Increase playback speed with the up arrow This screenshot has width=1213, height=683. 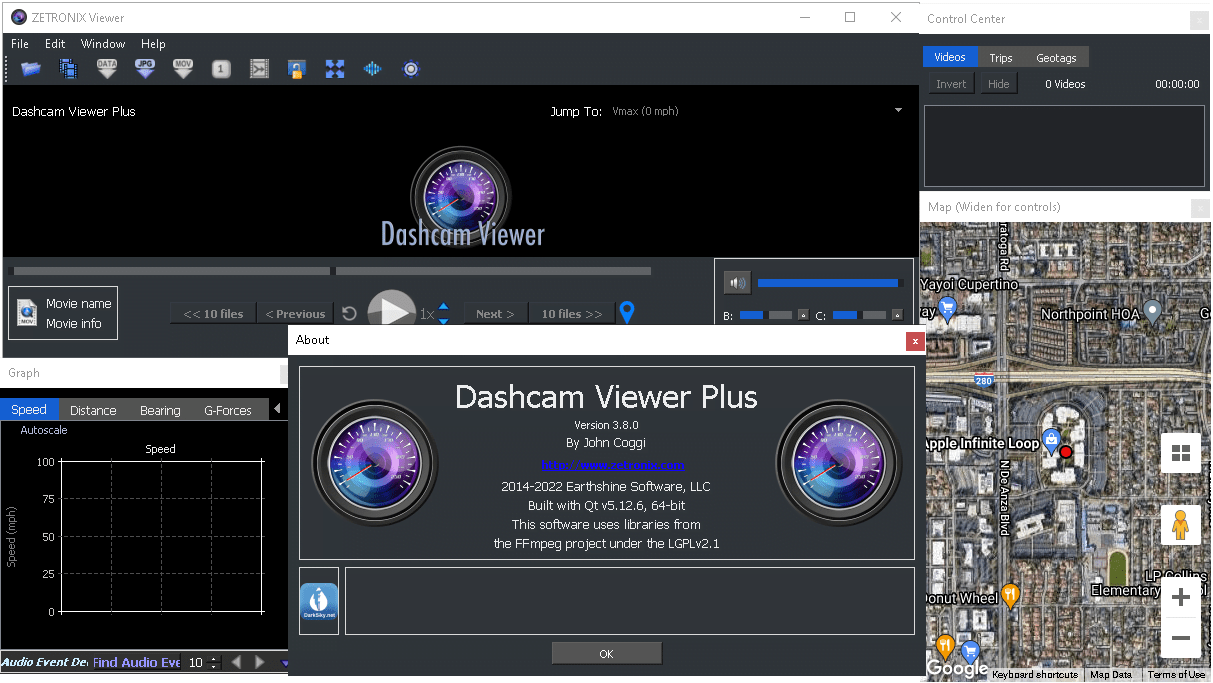pyautogui.click(x=444, y=307)
